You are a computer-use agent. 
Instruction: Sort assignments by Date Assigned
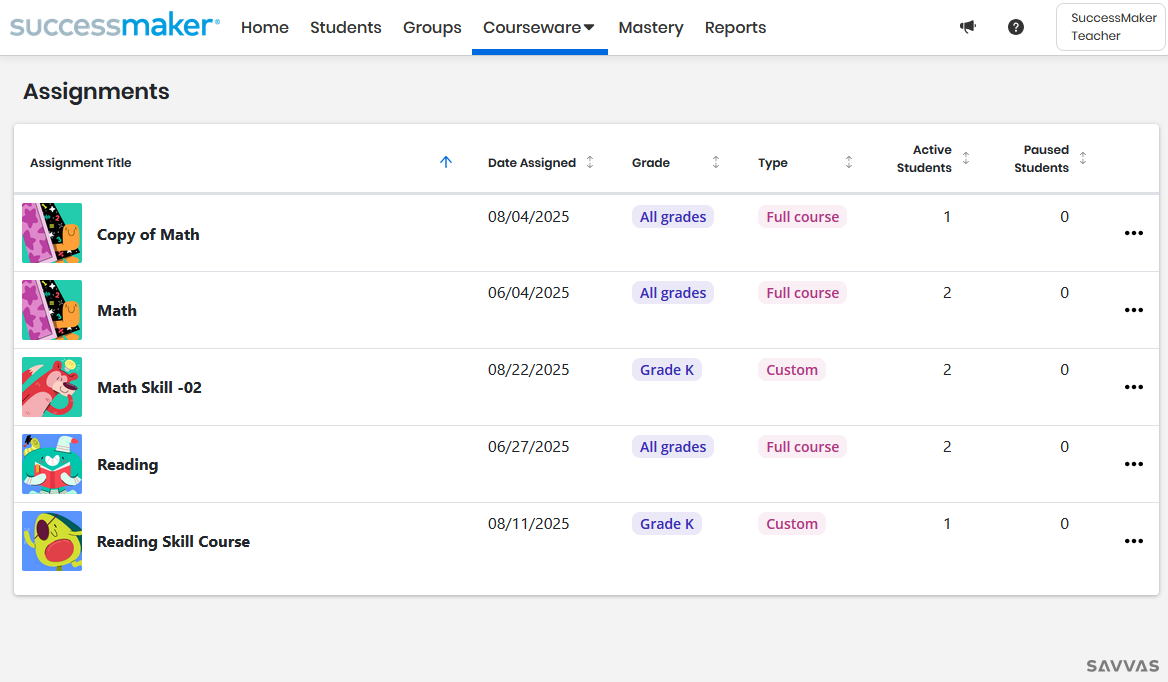point(590,162)
